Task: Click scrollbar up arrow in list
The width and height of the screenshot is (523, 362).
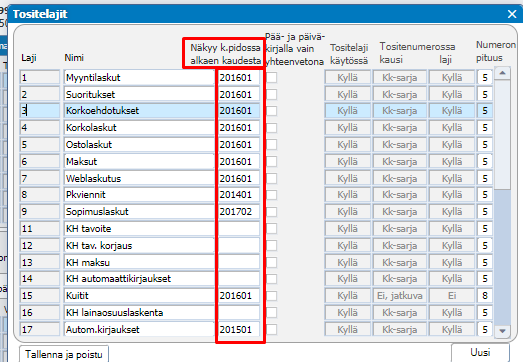Action: pyautogui.click(x=503, y=73)
